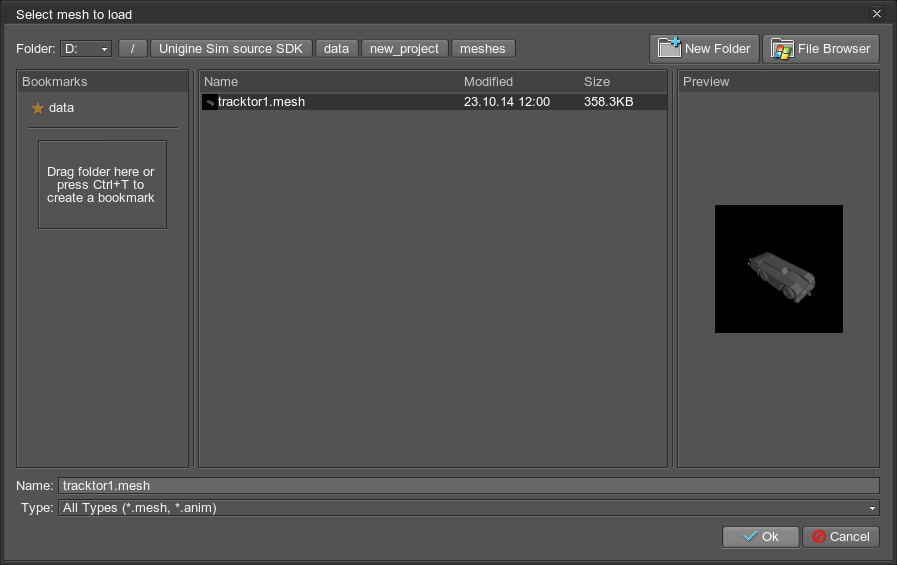Navigate to Unigine Sim source SDK folder
The width and height of the screenshot is (897, 565).
(x=231, y=49)
